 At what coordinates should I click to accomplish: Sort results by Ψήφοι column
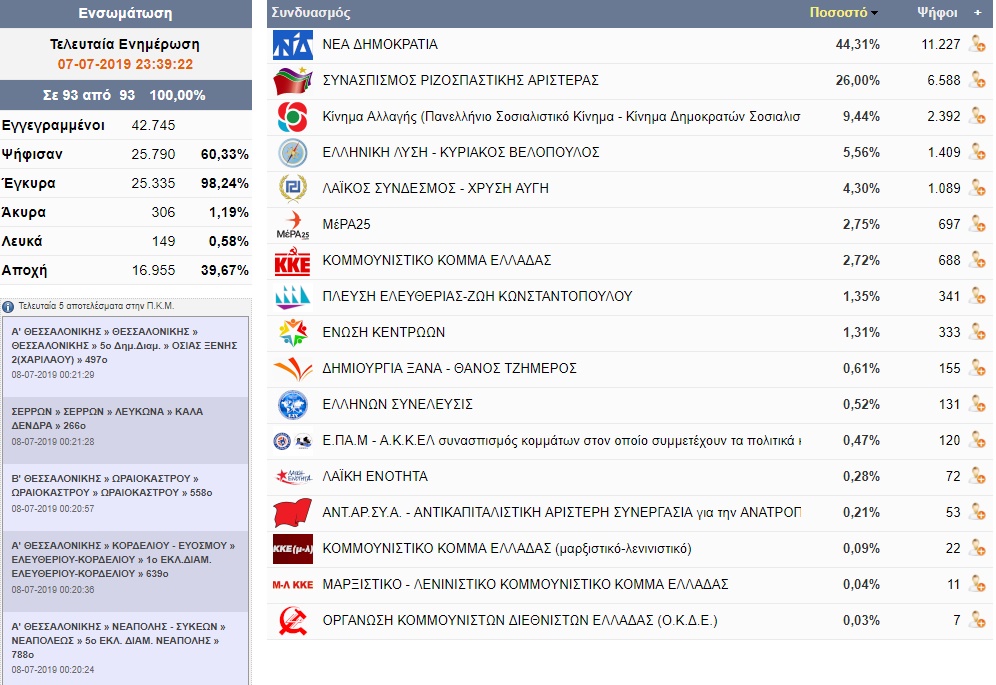pos(937,13)
